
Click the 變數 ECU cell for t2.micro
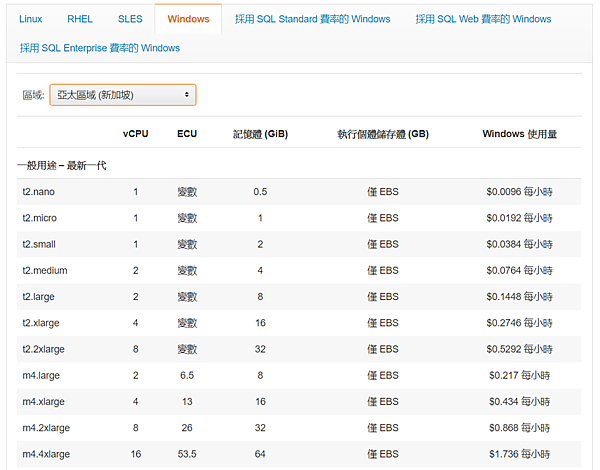pyautogui.click(x=187, y=218)
